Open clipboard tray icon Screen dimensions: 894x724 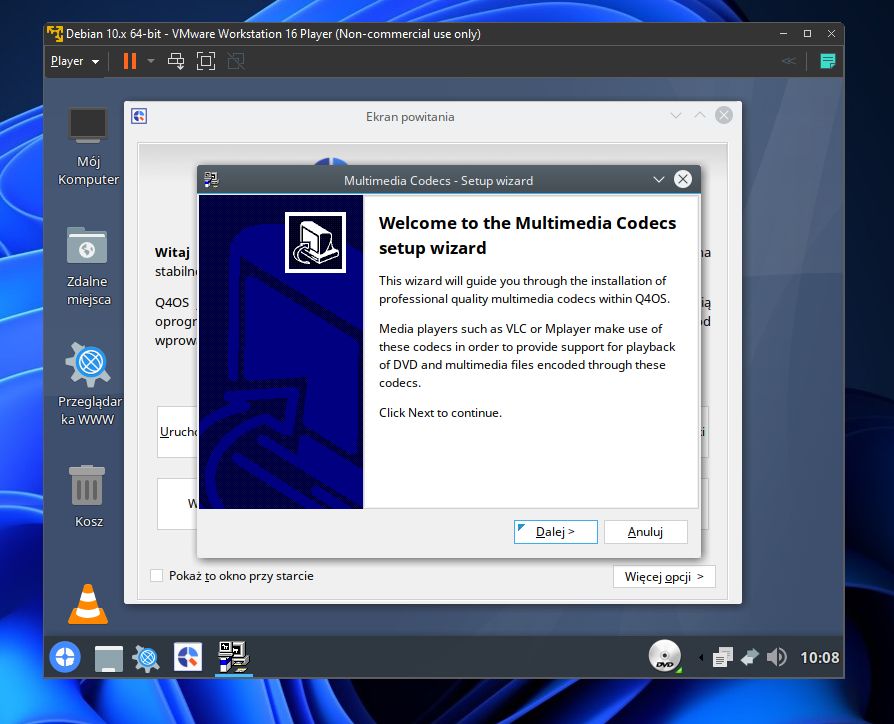click(722, 657)
